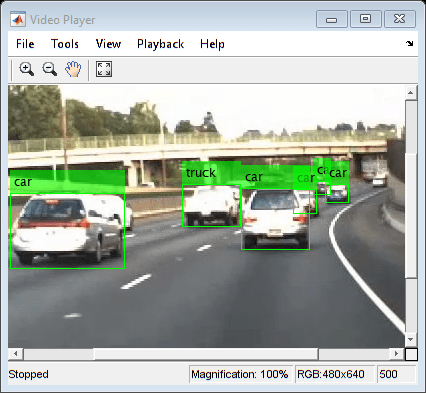This screenshot has height=393, width=426.
Task: Click the vertical scrollbar up arrow
Action: [x=411, y=92]
